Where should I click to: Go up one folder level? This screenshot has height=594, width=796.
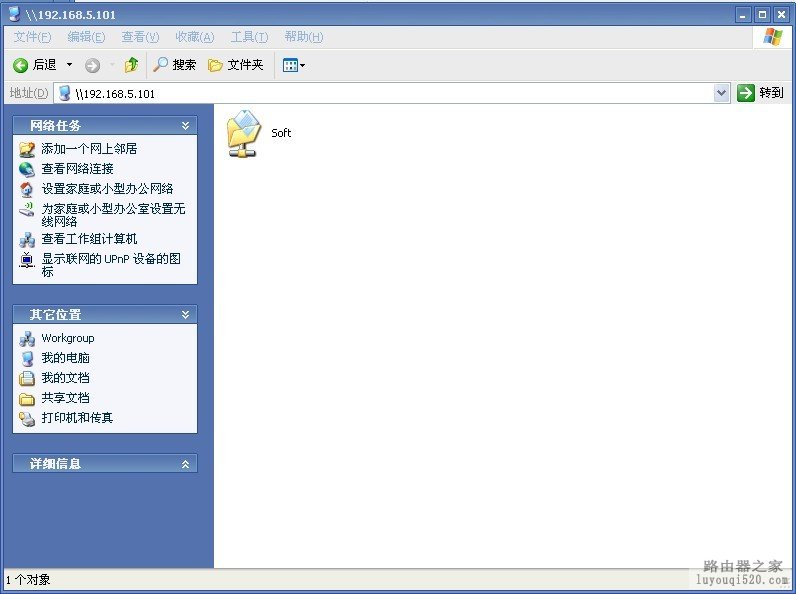pos(131,64)
